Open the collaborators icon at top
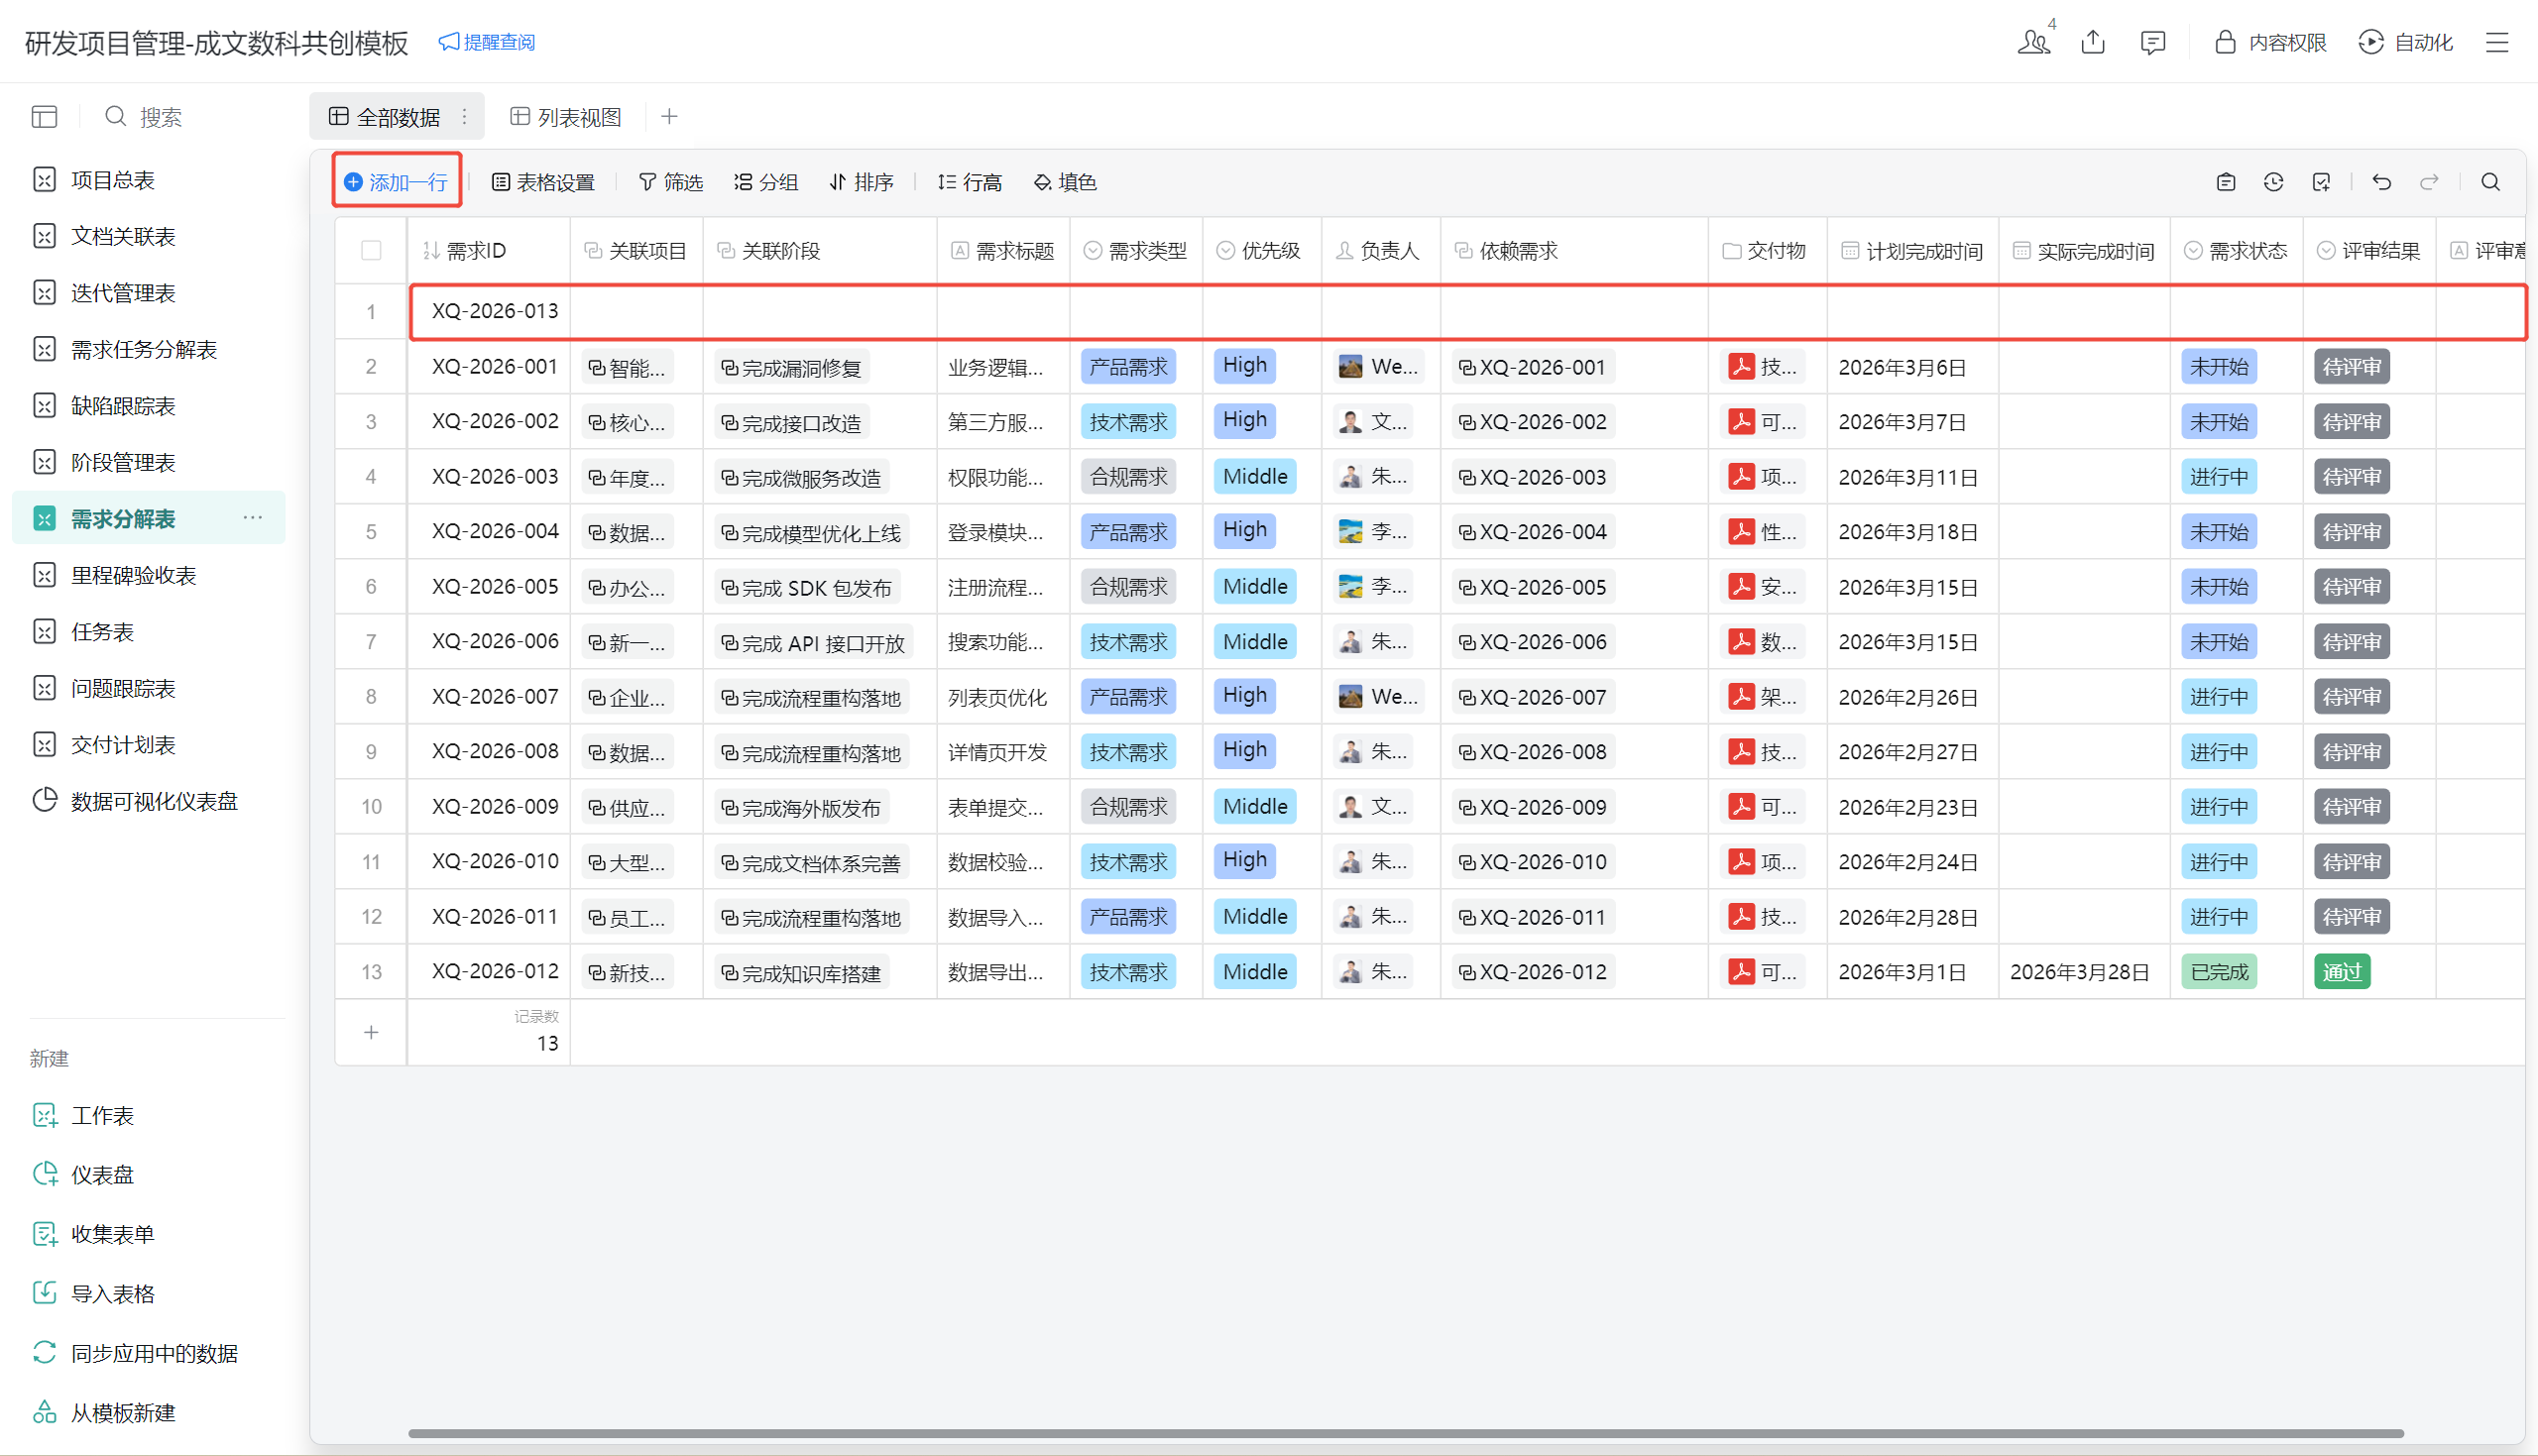The height and width of the screenshot is (1456, 2538). [x=2033, y=42]
